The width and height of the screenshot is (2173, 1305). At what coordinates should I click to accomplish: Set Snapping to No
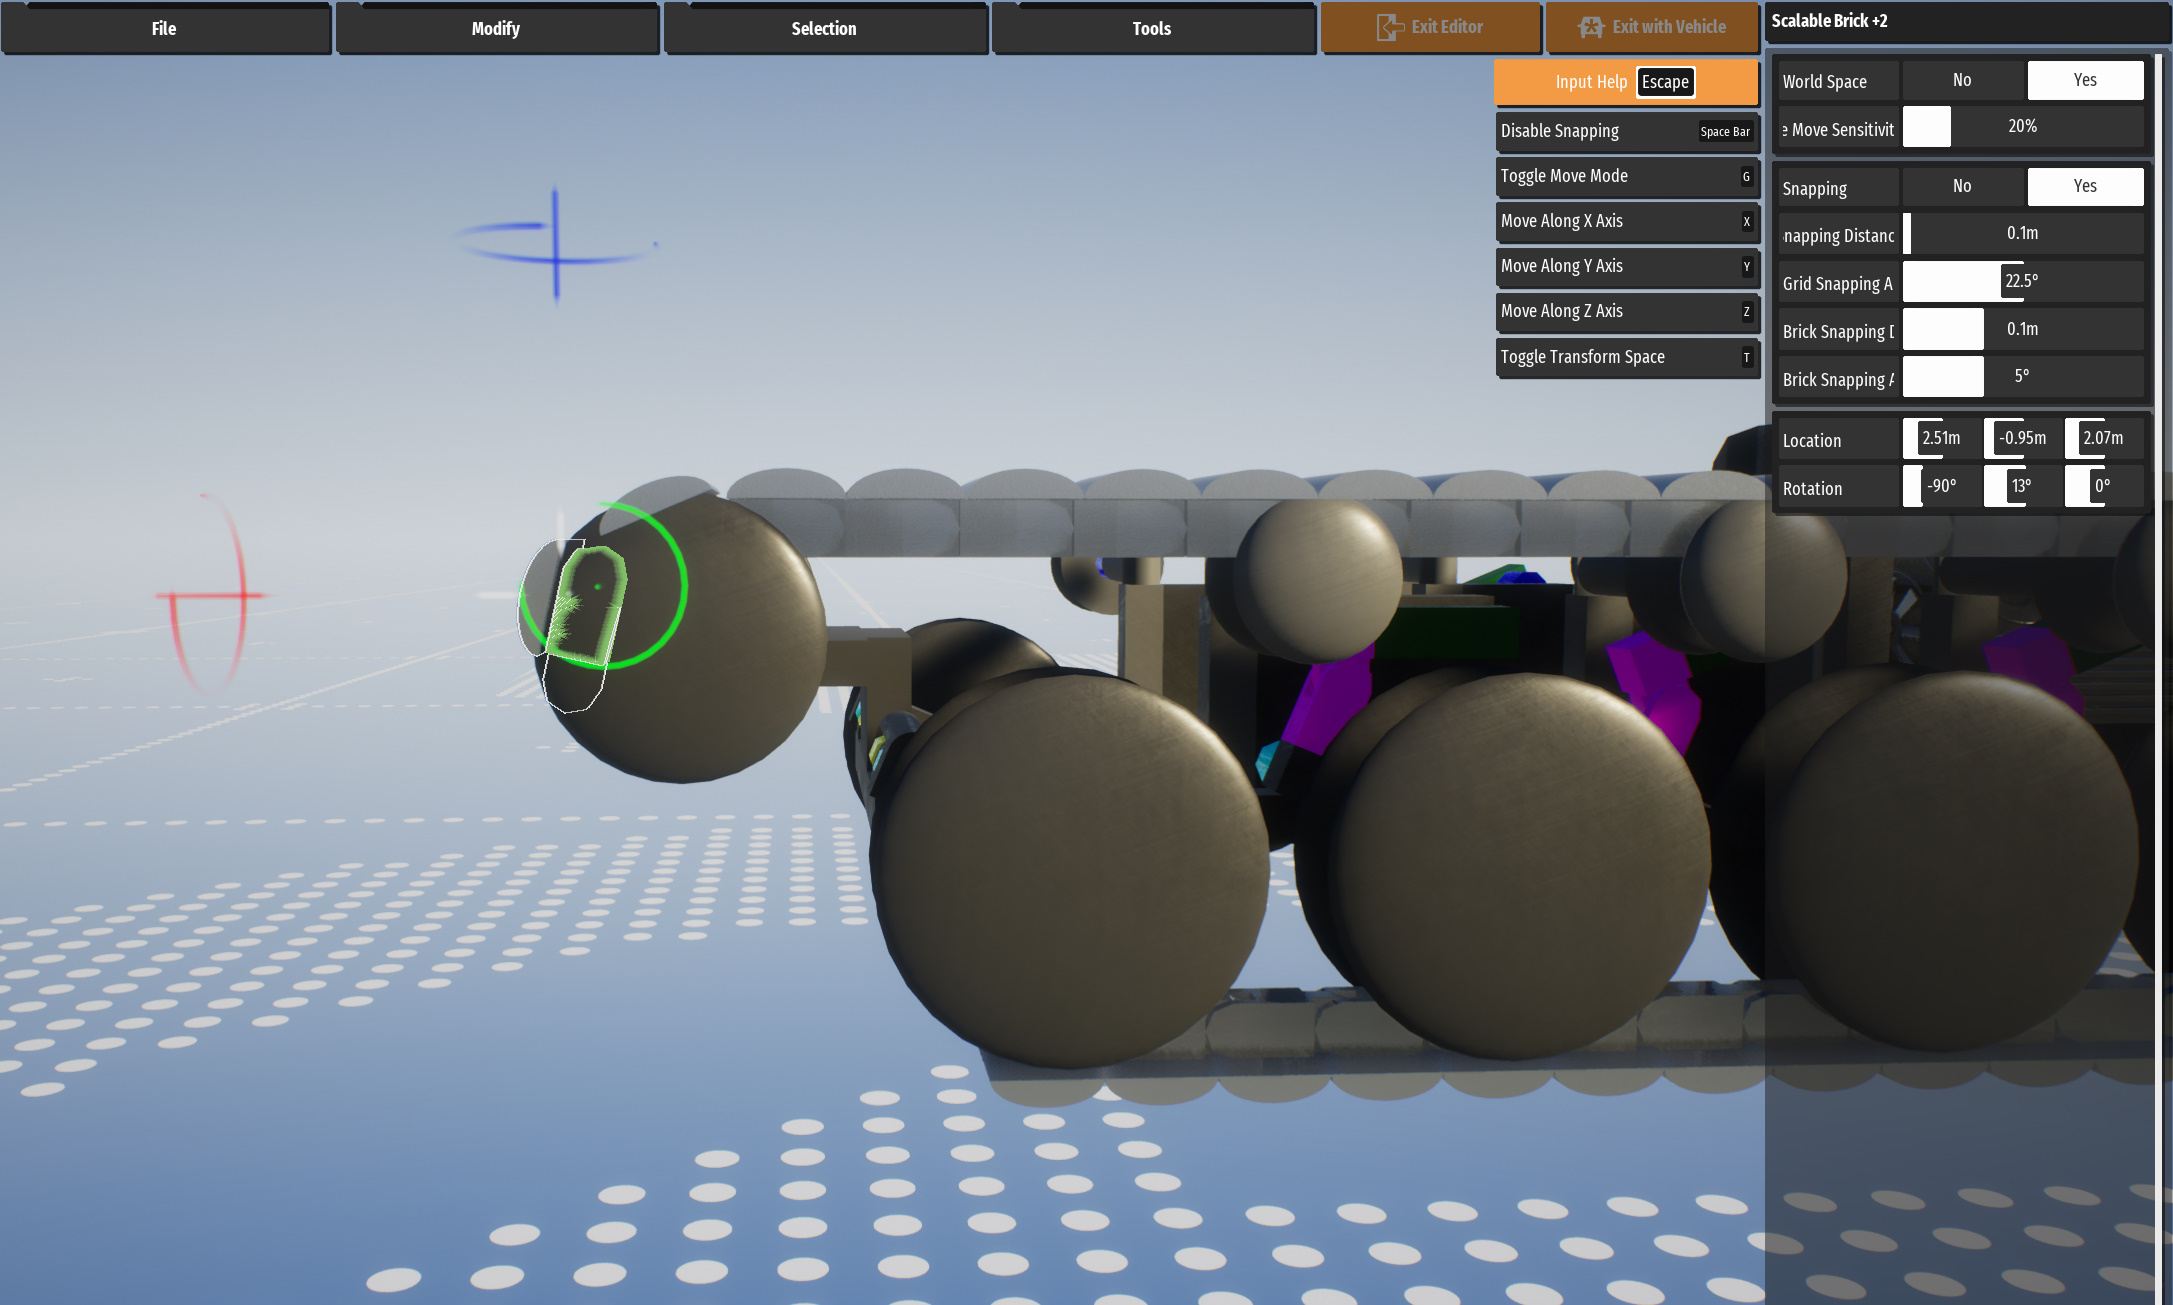click(1962, 186)
